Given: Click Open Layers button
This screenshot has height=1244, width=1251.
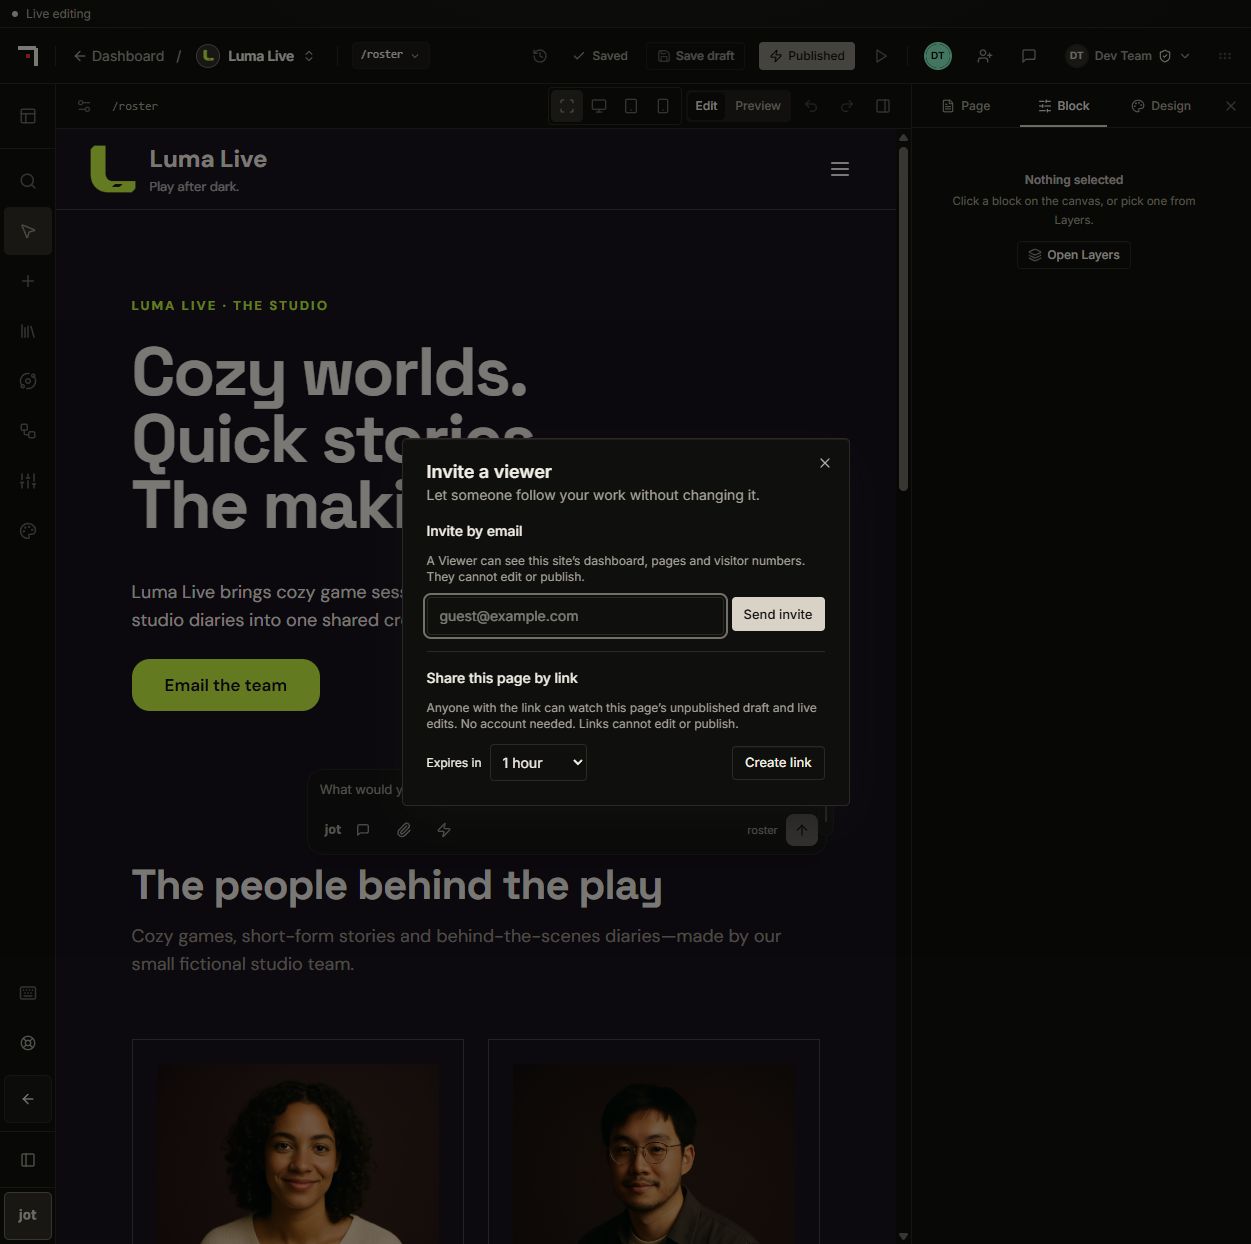Looking at the screenshot, I should click(1074, 255).
